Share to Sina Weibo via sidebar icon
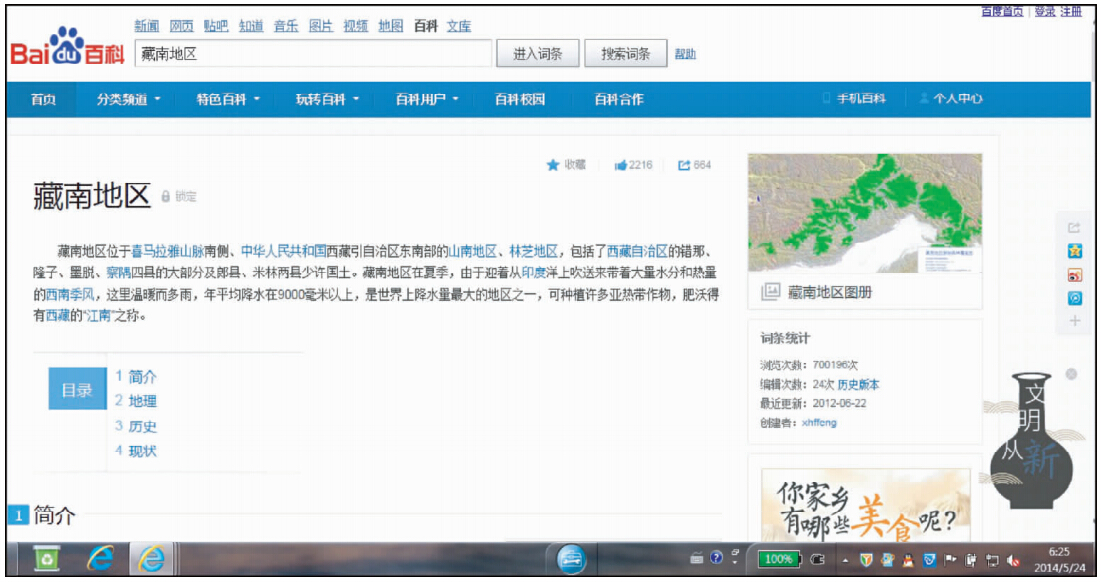This screenshot has width=1101, height=582. pos(1075,275)
